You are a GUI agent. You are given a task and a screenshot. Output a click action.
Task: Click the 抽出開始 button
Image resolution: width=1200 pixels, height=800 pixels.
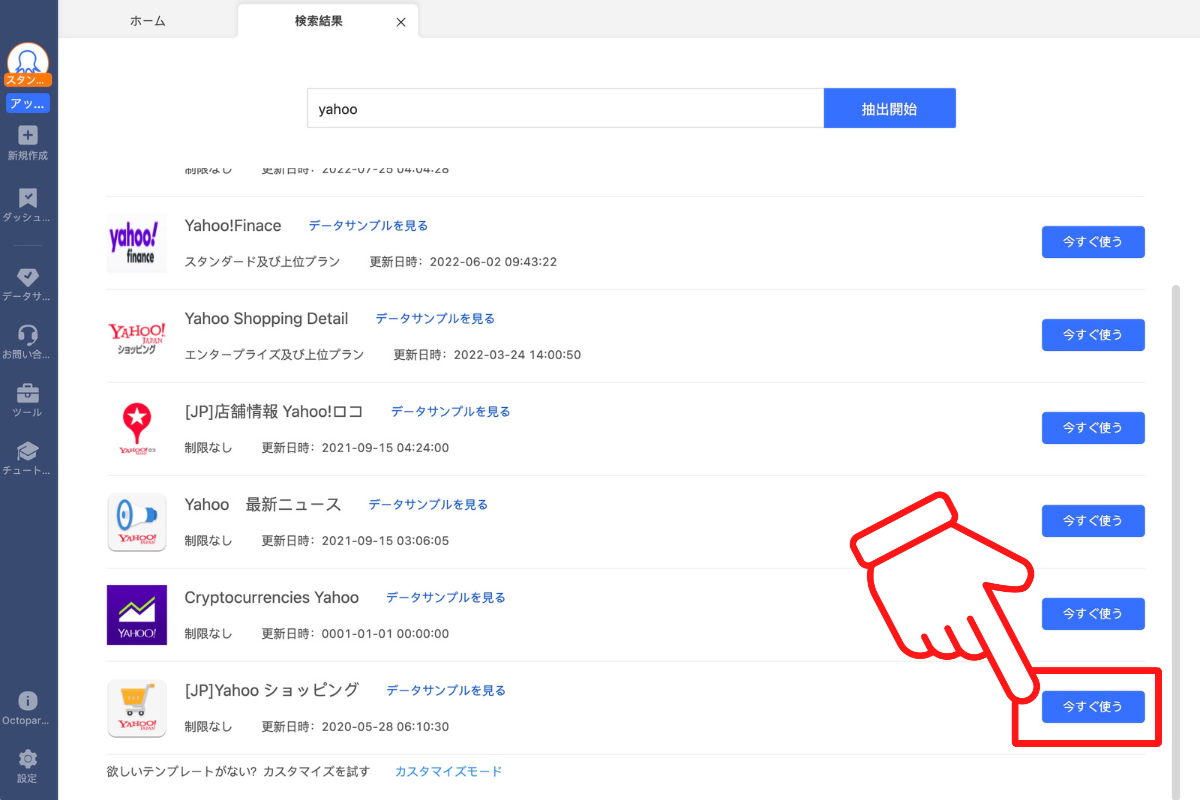click(889, 109)
